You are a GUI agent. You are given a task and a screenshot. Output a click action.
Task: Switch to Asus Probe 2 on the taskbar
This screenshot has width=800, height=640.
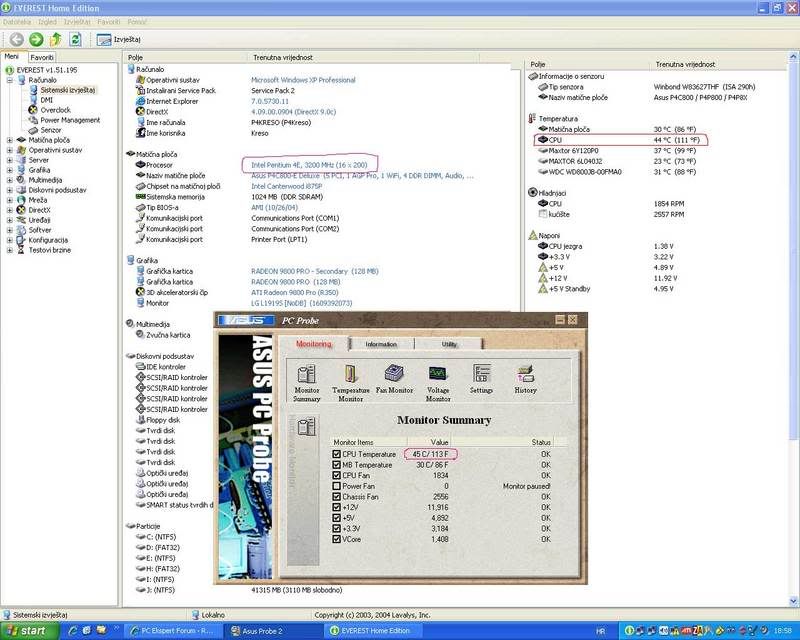274,631
